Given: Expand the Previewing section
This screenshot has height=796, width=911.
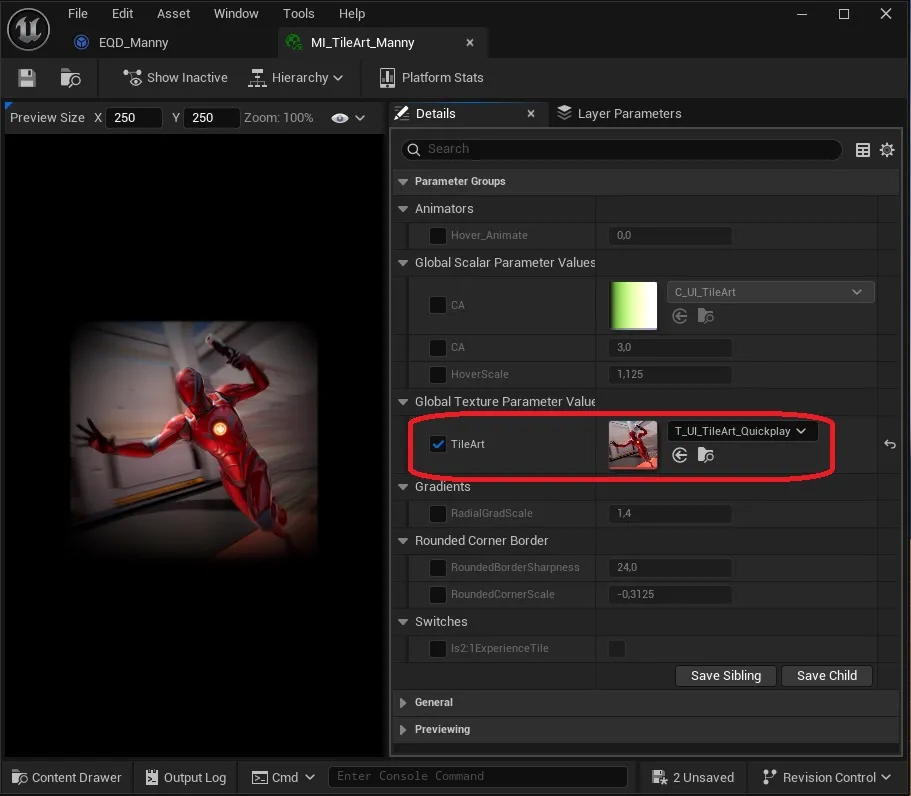Looking at the screenshot, I should (403, 729).
